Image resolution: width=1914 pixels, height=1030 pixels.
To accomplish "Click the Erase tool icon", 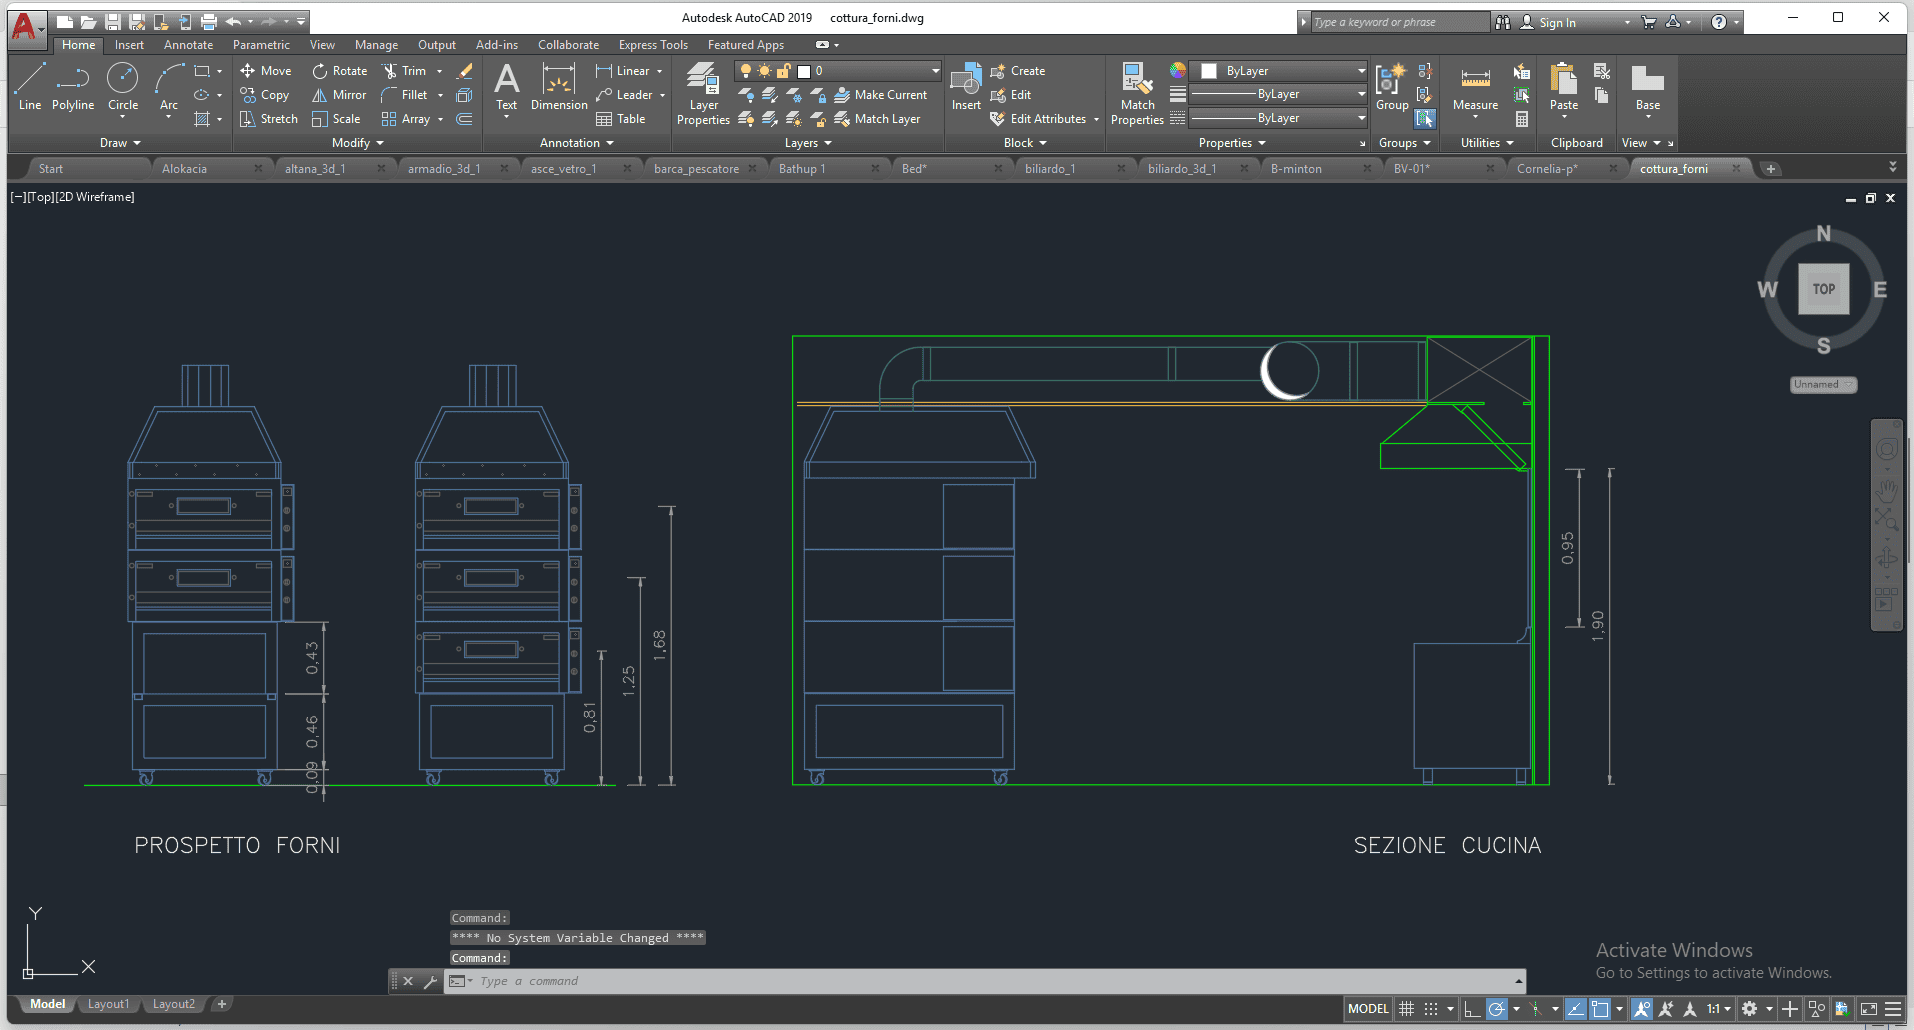I will (465, 71).
